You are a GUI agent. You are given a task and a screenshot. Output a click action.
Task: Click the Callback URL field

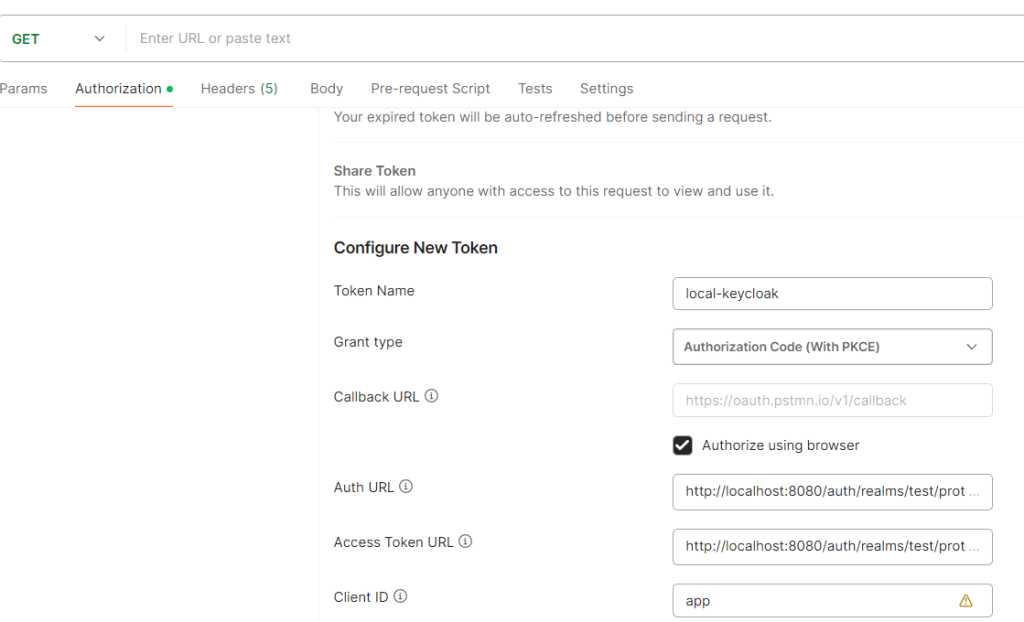pos(832,400)
